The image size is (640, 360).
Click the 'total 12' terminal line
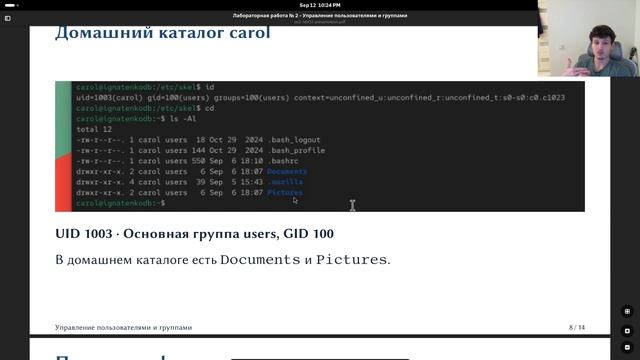(x=94, y=129)
